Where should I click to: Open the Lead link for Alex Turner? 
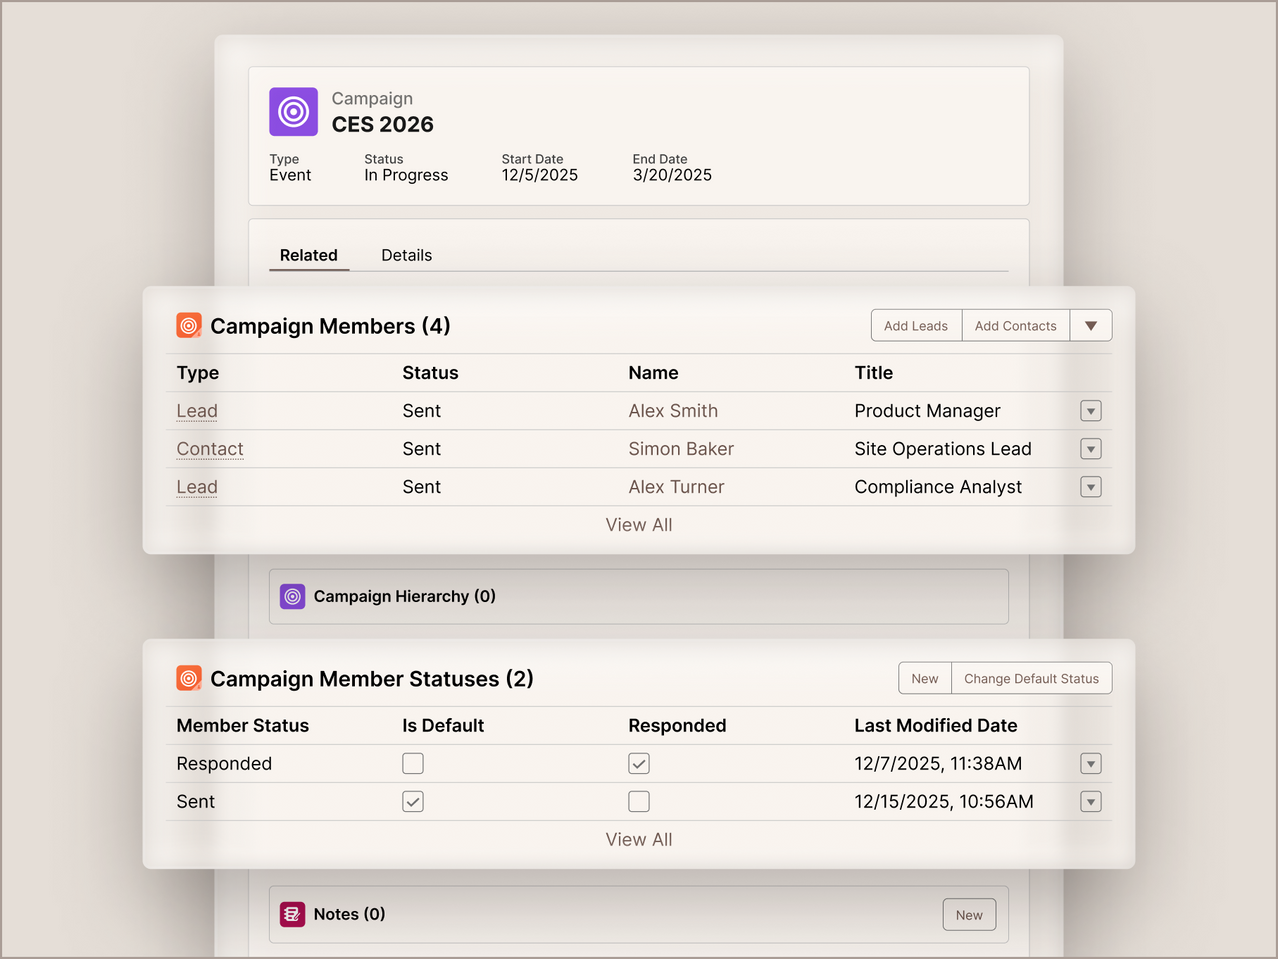click(x=197, y=487)
